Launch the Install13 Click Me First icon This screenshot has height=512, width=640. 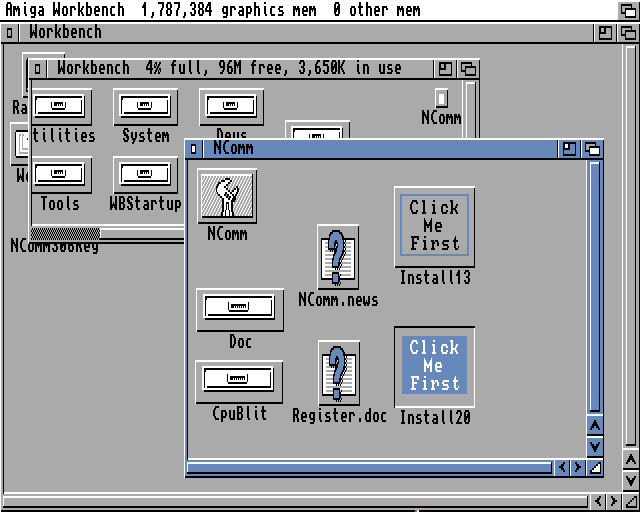(434, 227)
